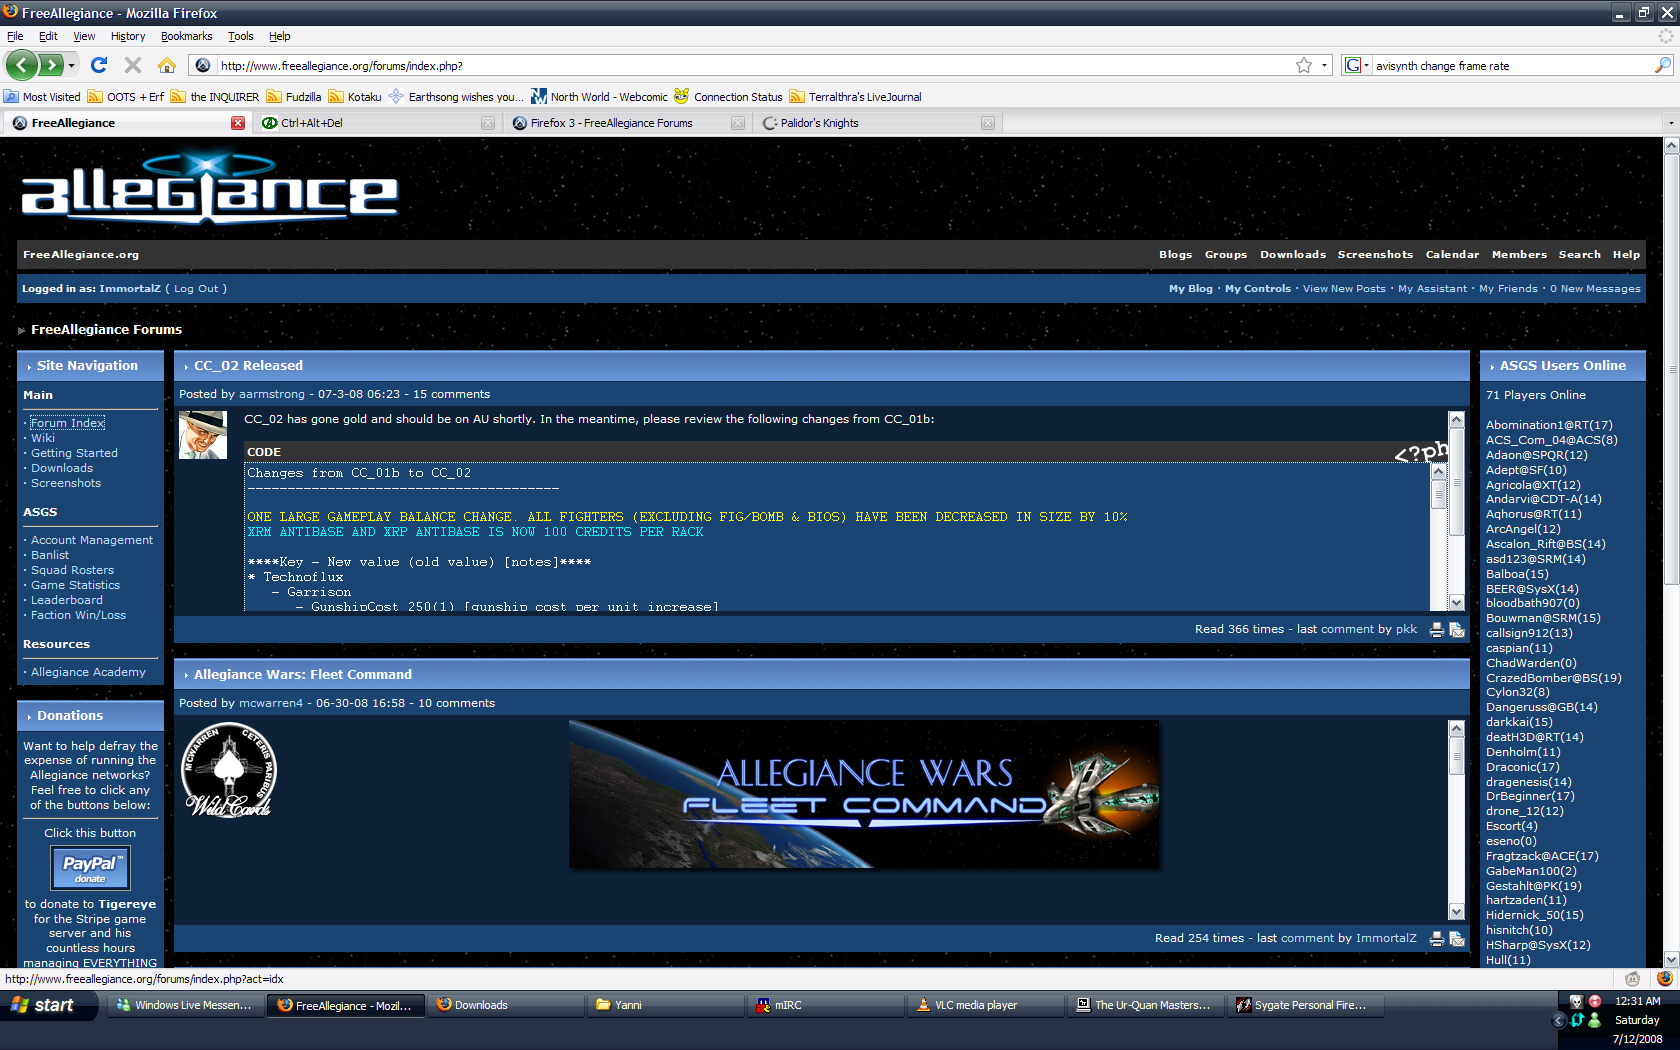Bookmark this page with the star icon
The width and height of the screenshot is (1680, 1050).
(x=1304, y=65)
